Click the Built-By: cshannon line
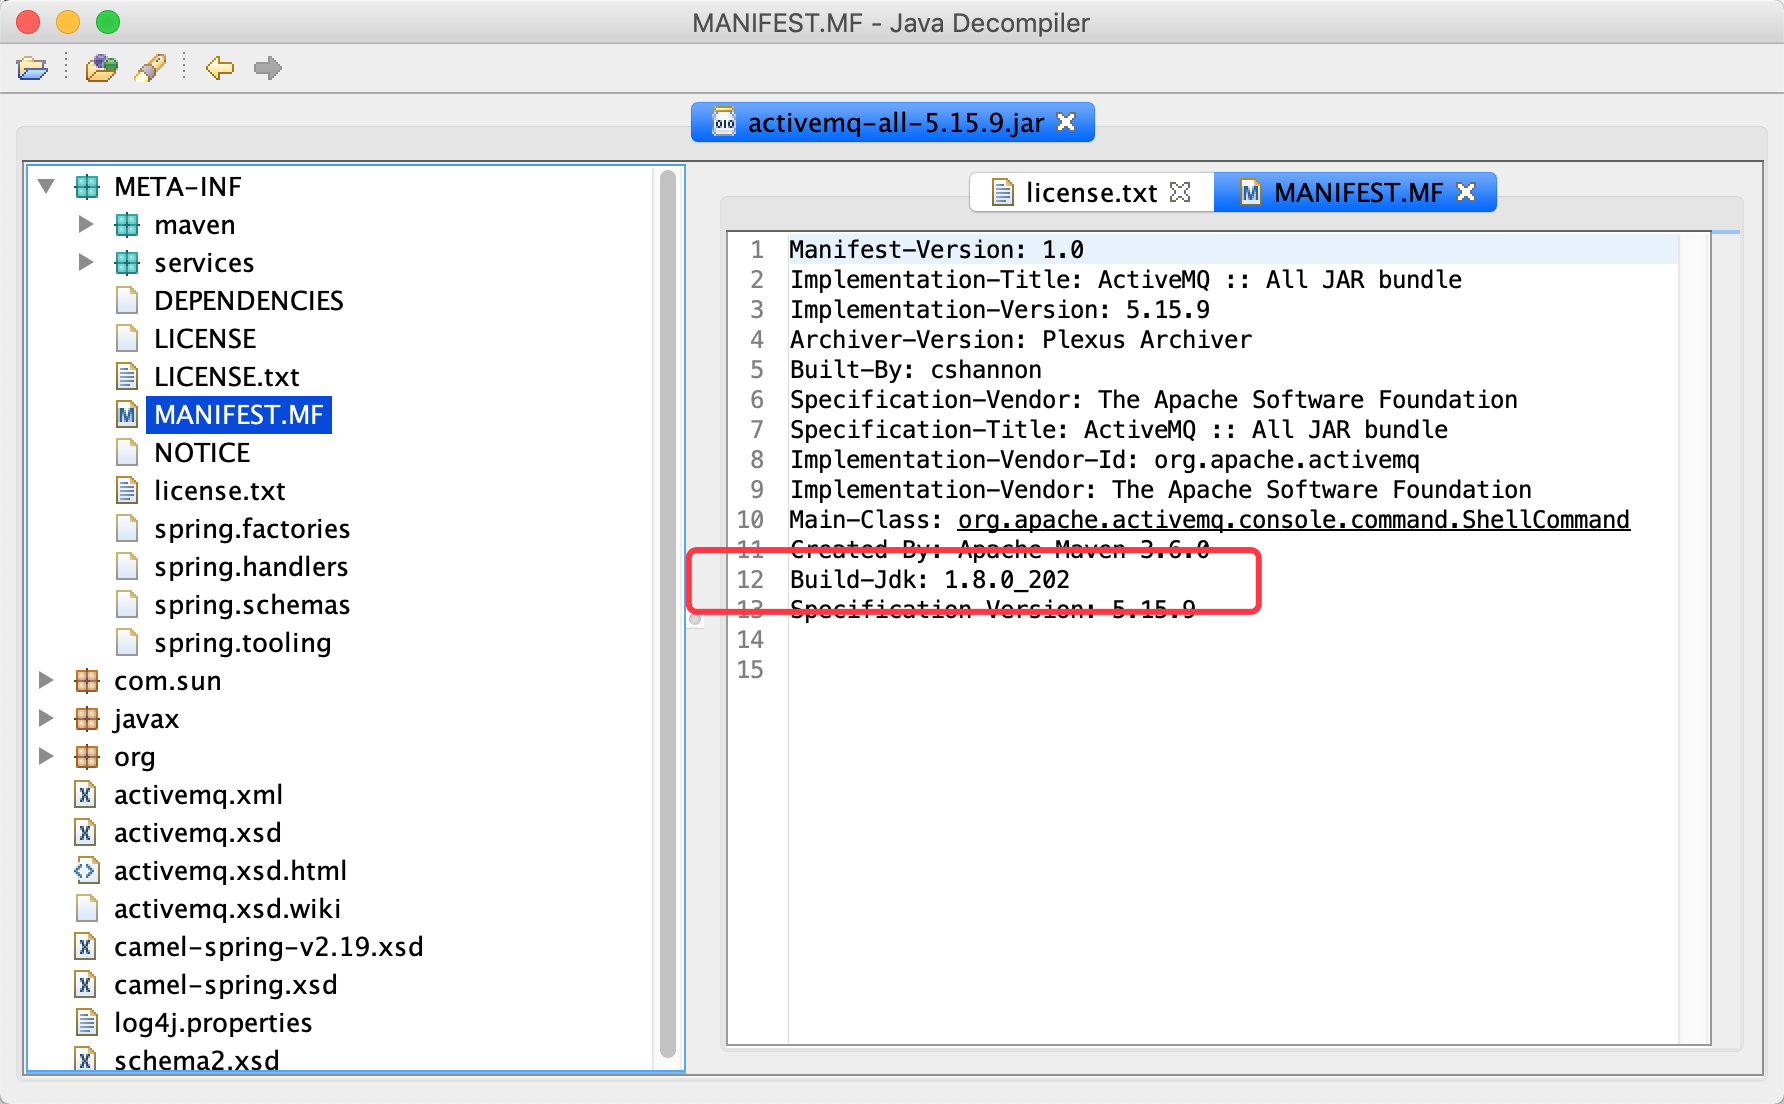1784x1104 pixels. (x=916, y=370)
